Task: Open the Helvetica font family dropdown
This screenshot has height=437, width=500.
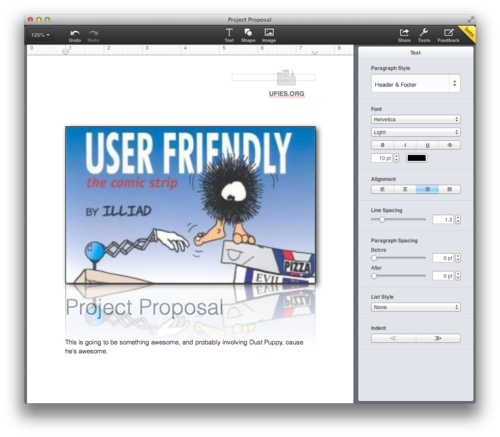Action: click(416, 119)
